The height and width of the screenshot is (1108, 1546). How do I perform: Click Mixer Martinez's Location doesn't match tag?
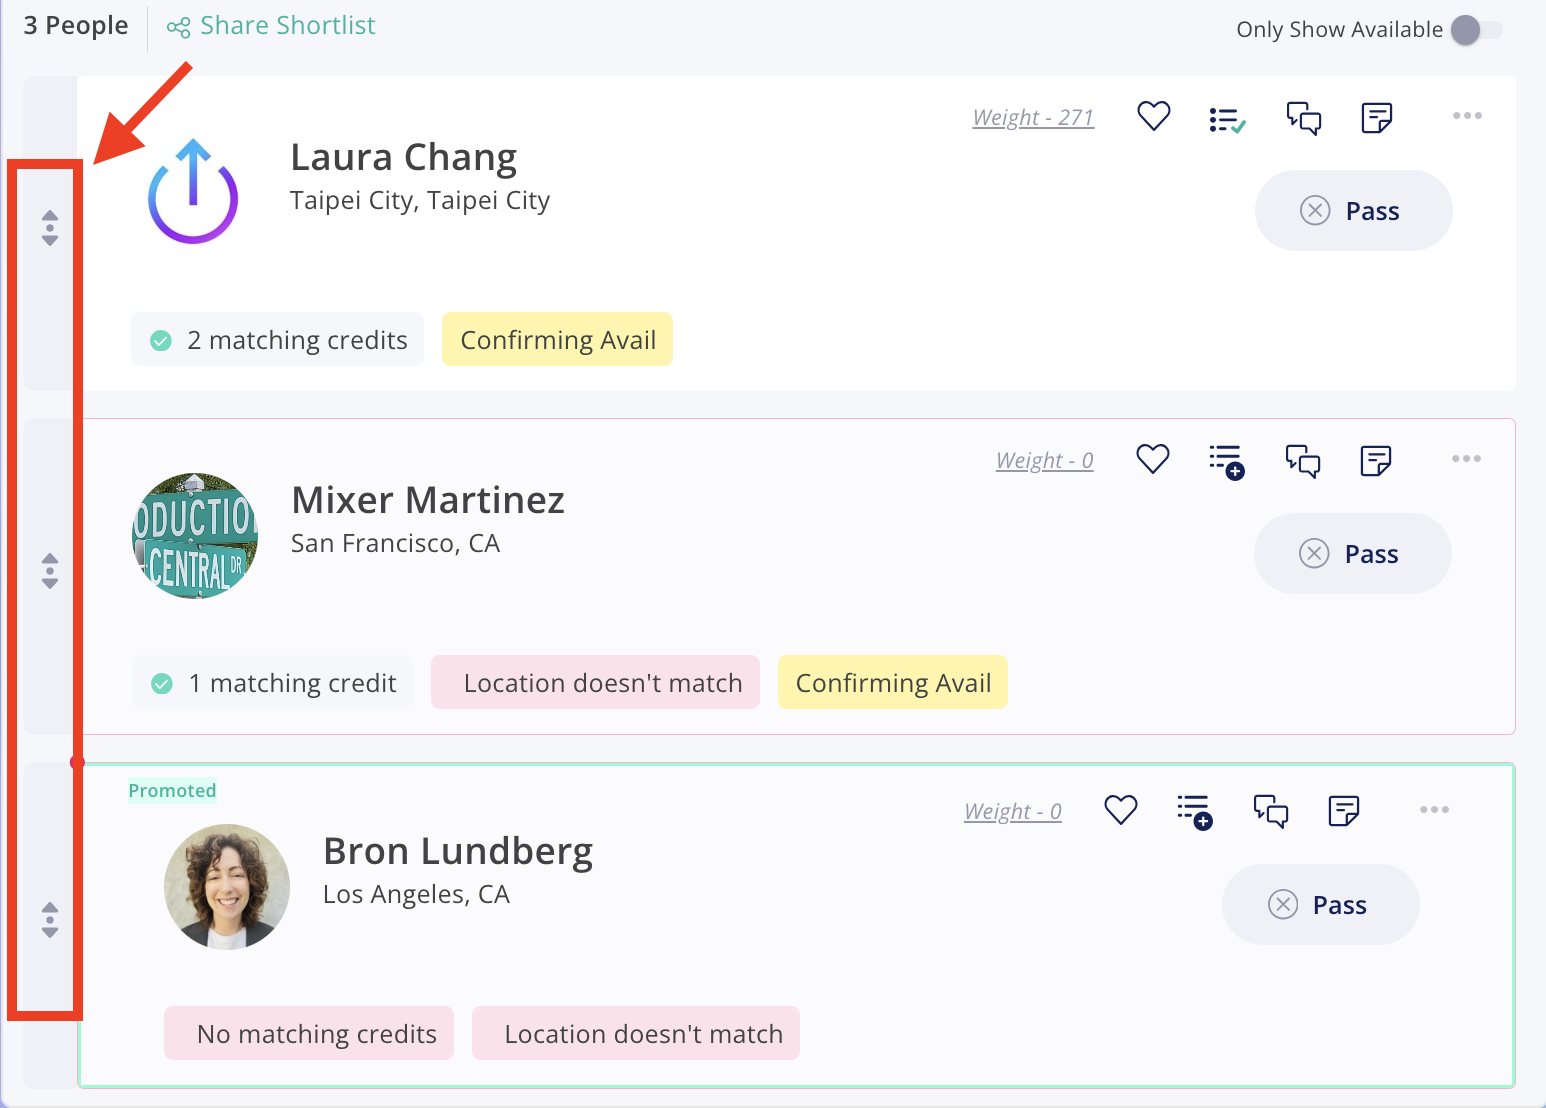click(595, 683)
